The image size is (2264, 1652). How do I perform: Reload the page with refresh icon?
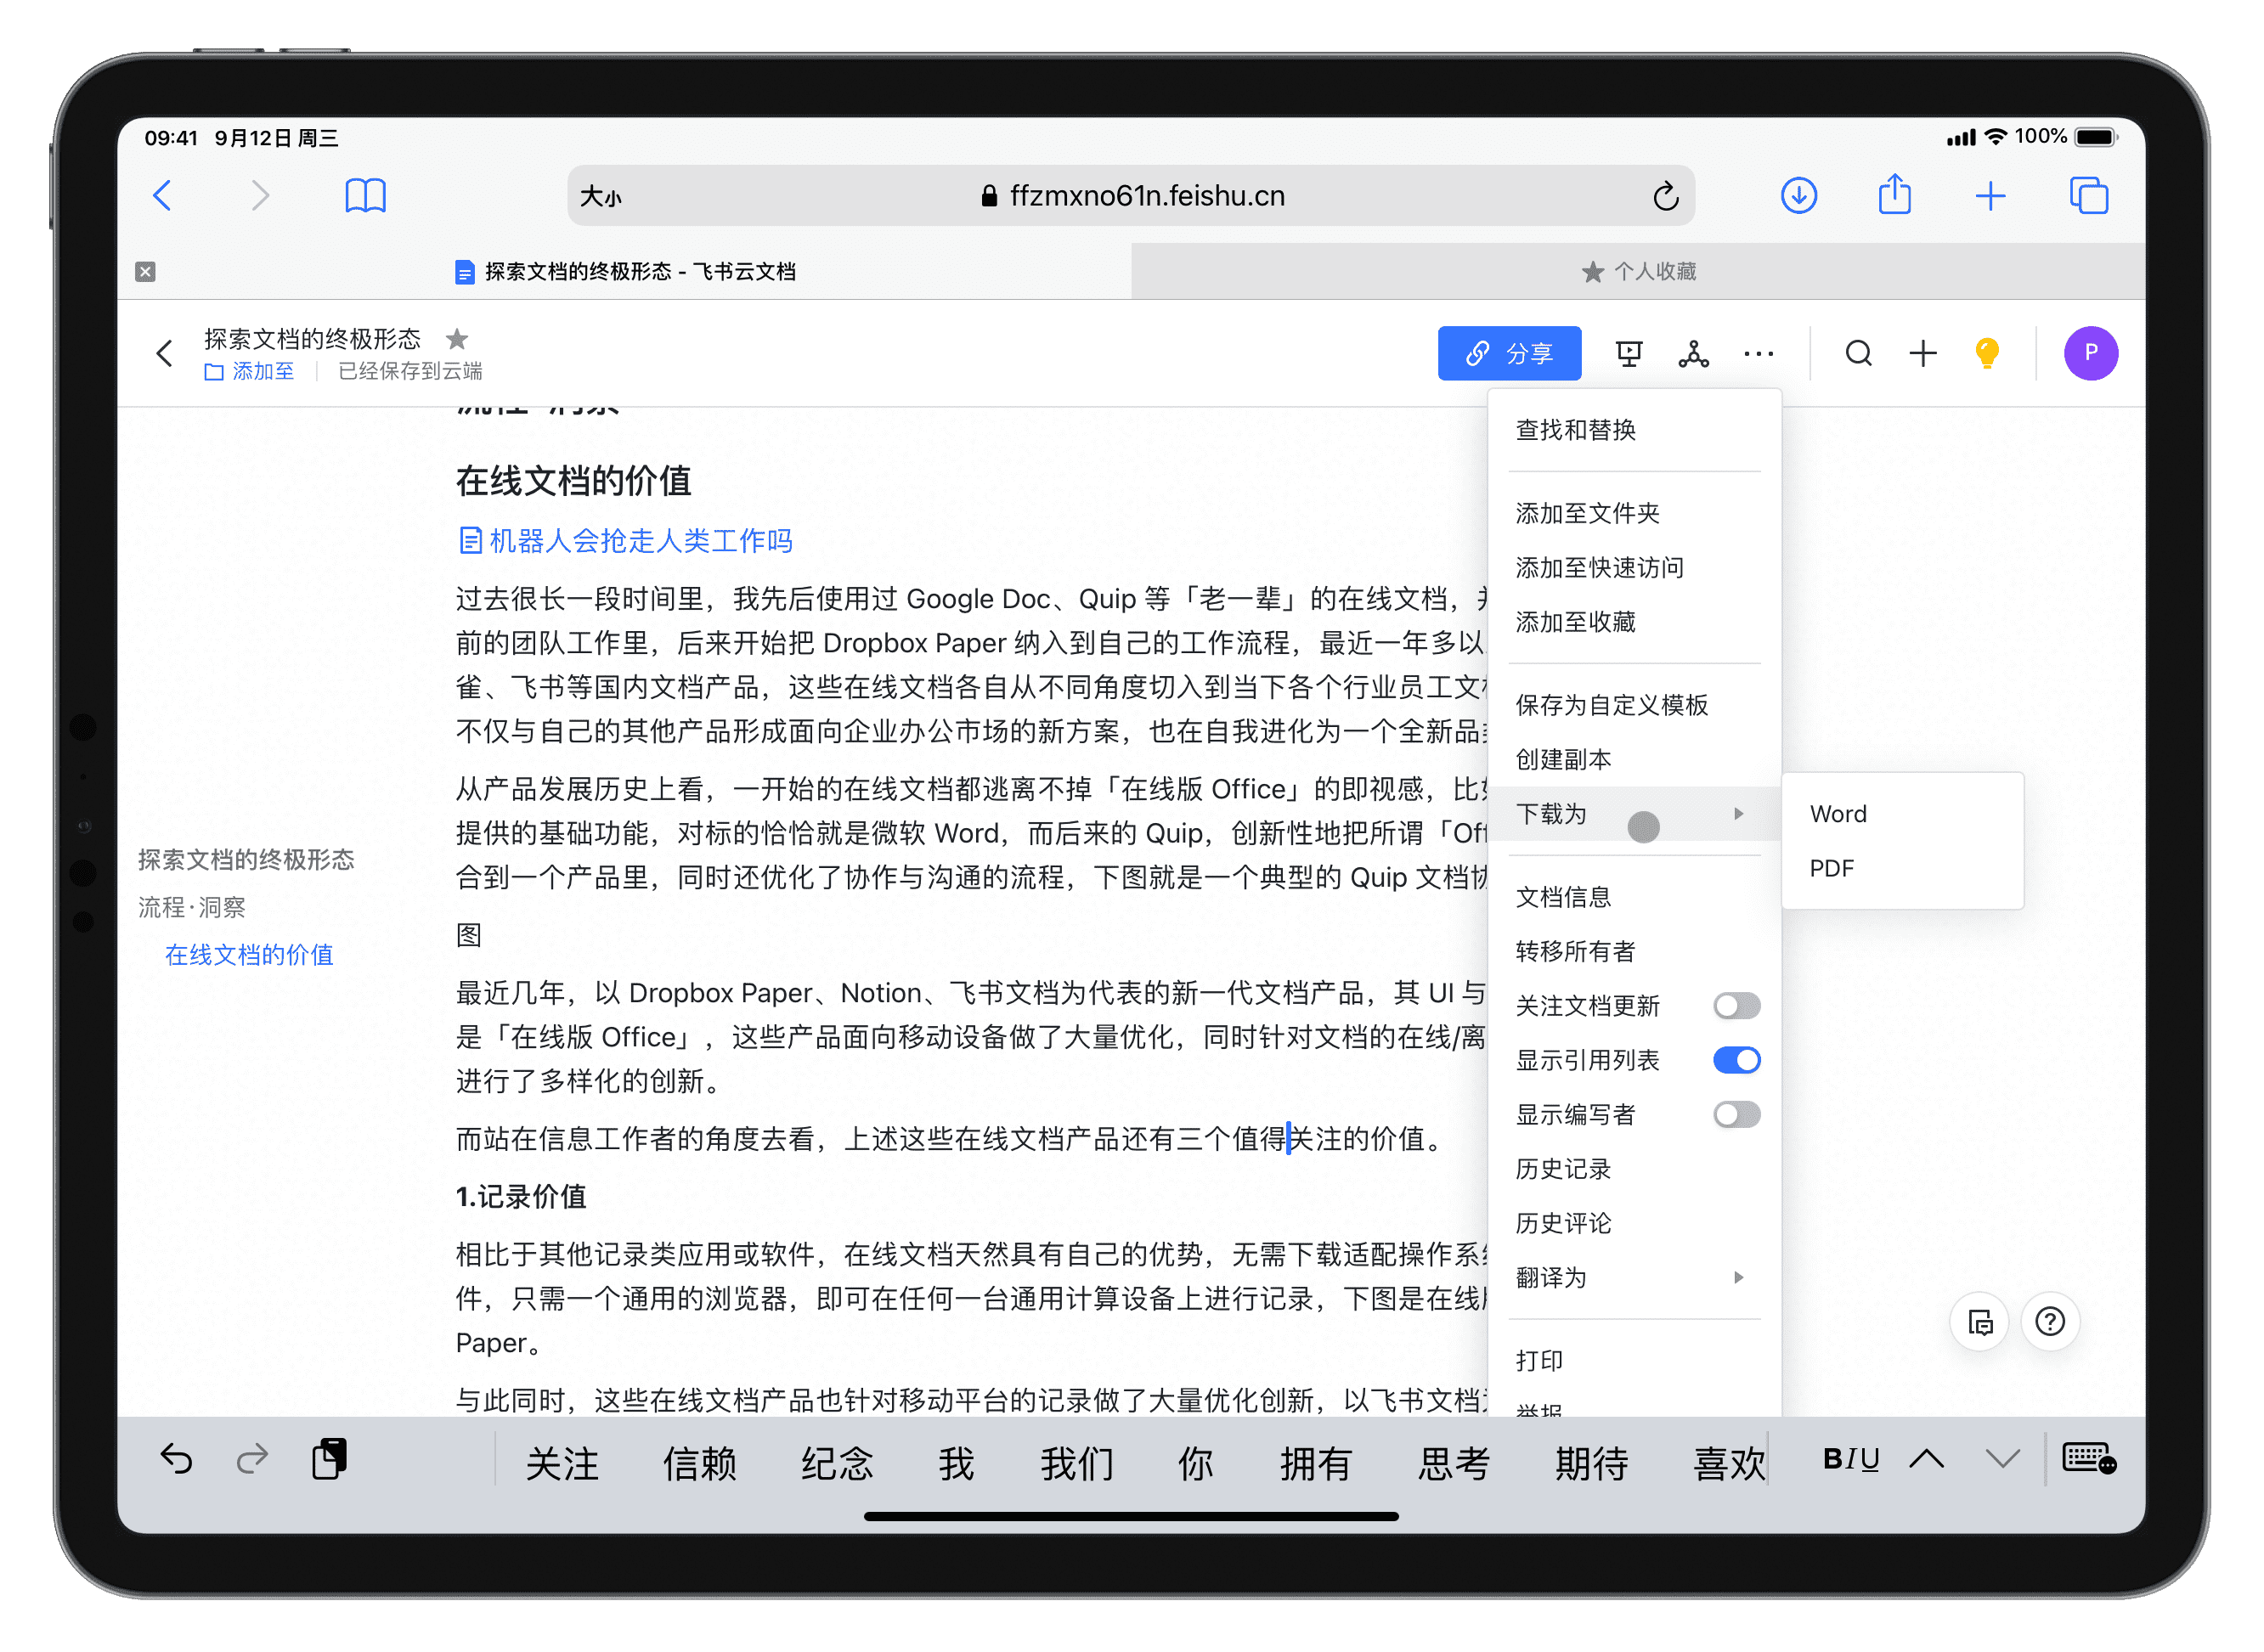pos(1665,195)
